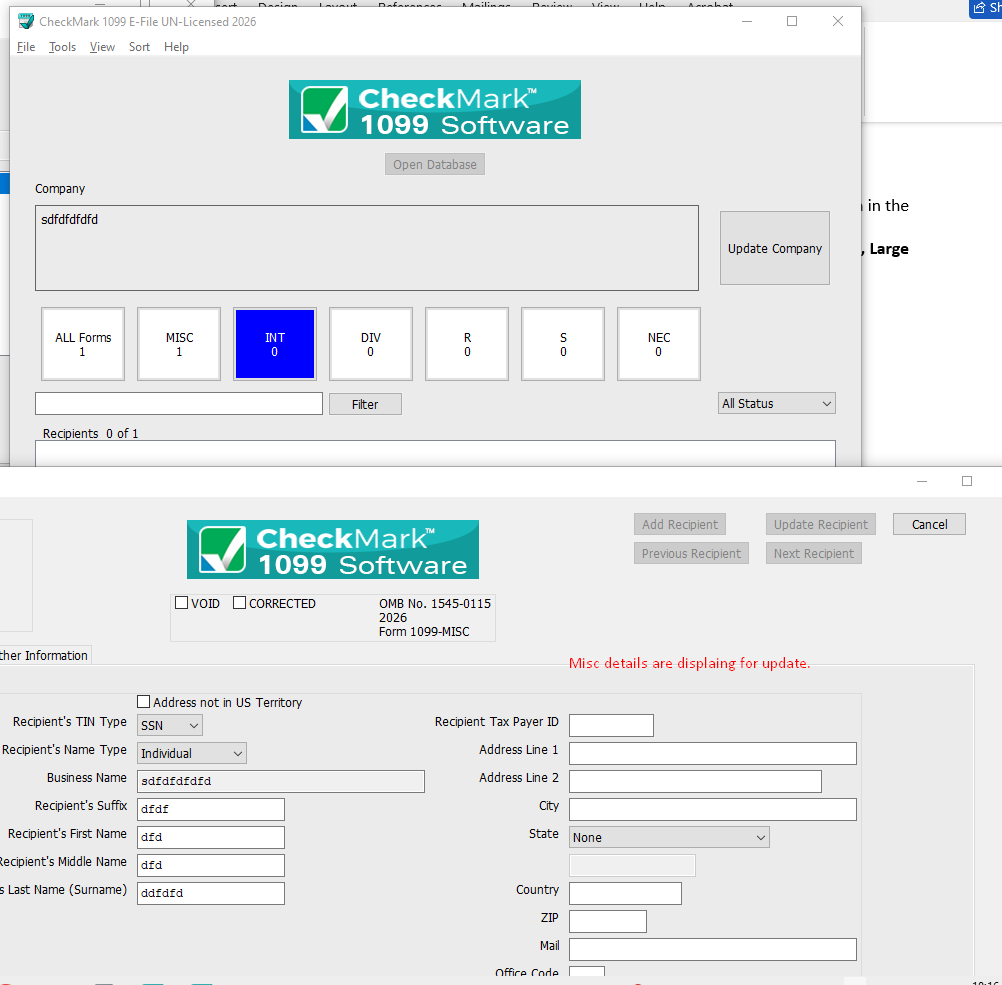This screenshot has width=1002, height=985.
Task: Click the Share button in Word window
Action: [x=985, y=8]
